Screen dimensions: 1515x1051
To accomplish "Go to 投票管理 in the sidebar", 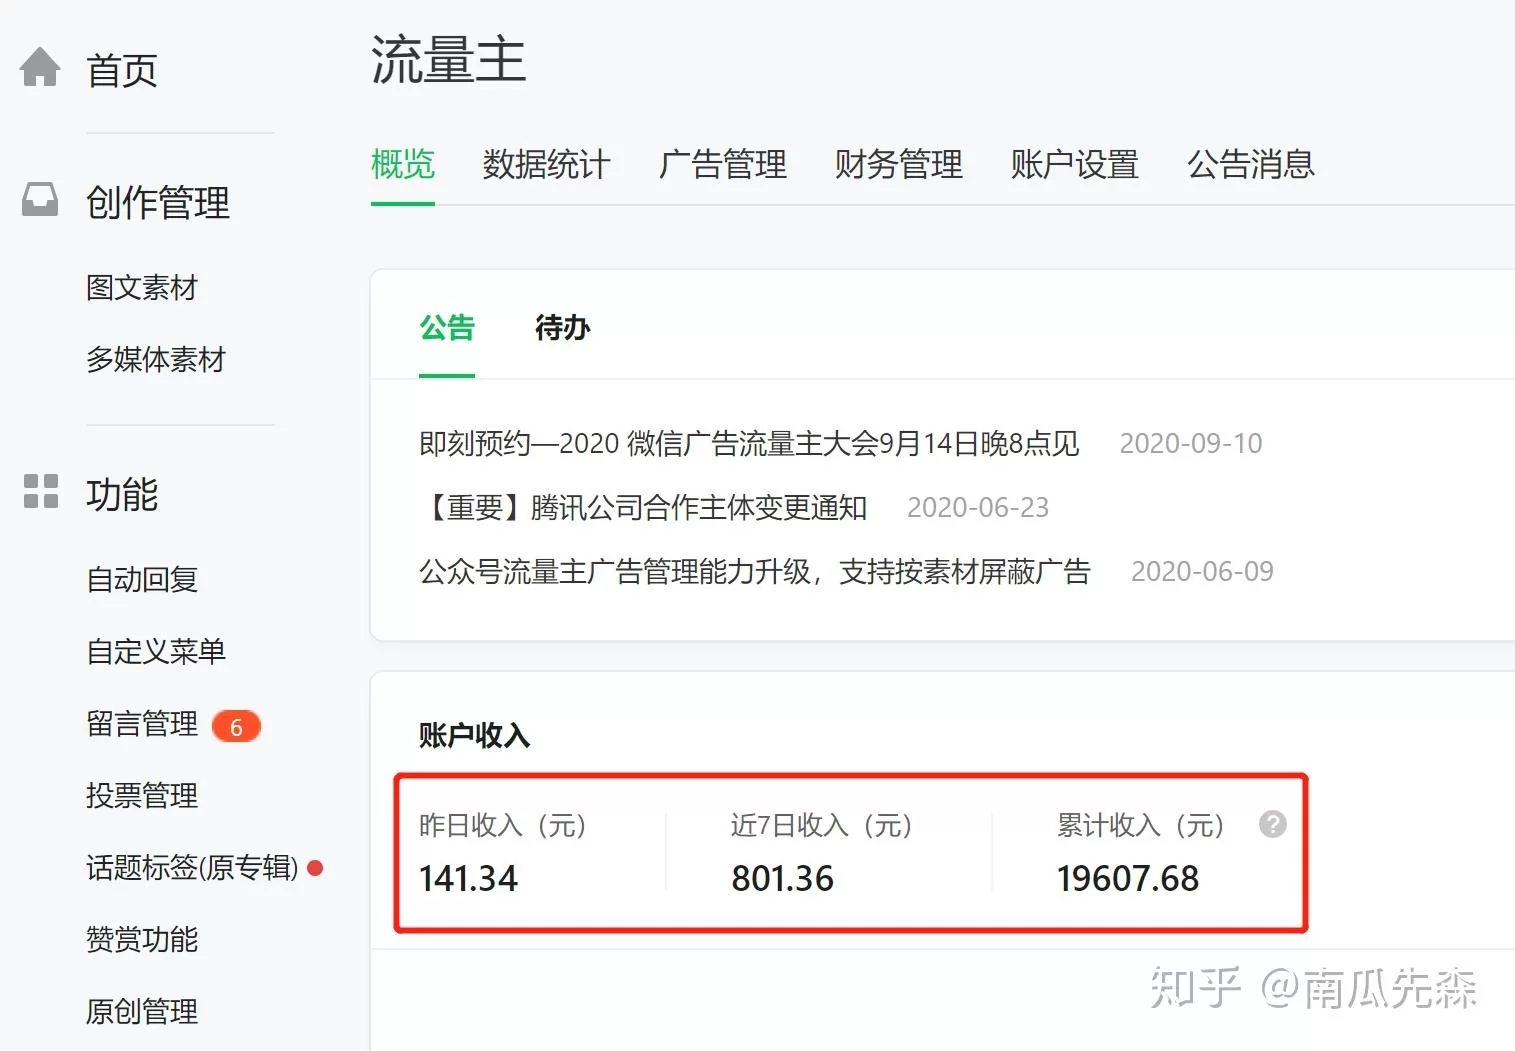I will tap(142, 795).
